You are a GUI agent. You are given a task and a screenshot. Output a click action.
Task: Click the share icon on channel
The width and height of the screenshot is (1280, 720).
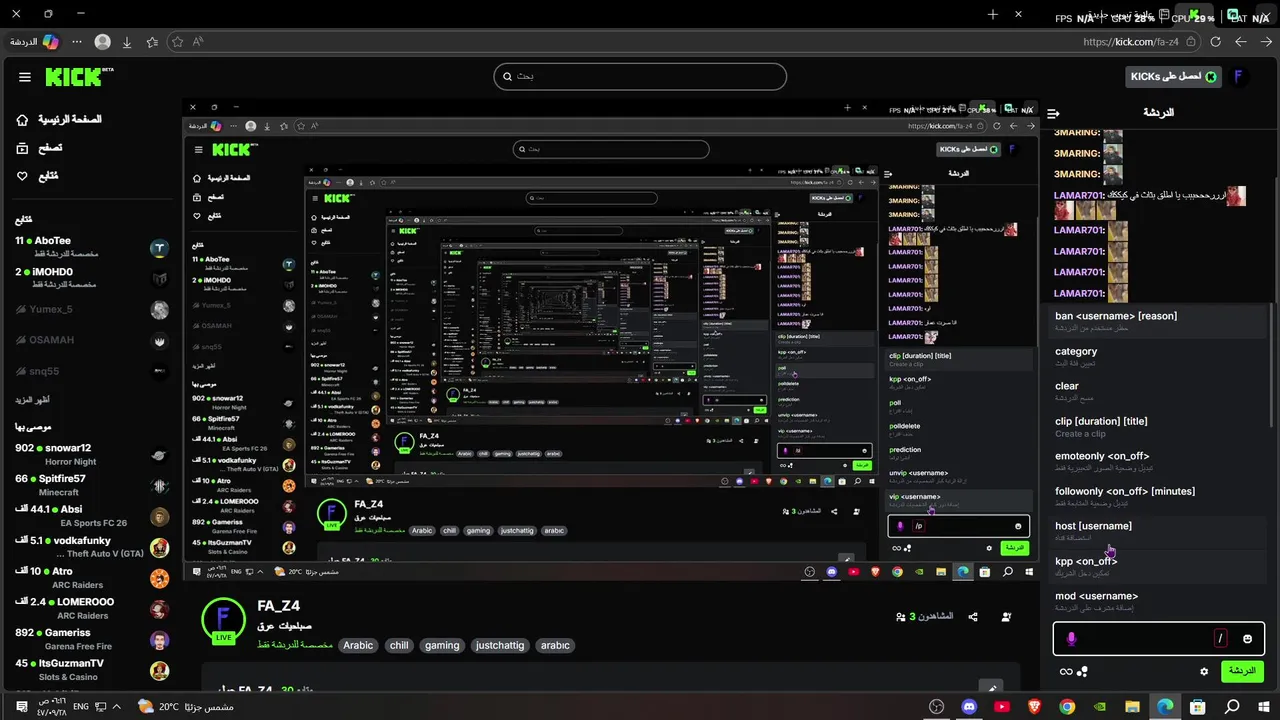(x=973, y=617)
